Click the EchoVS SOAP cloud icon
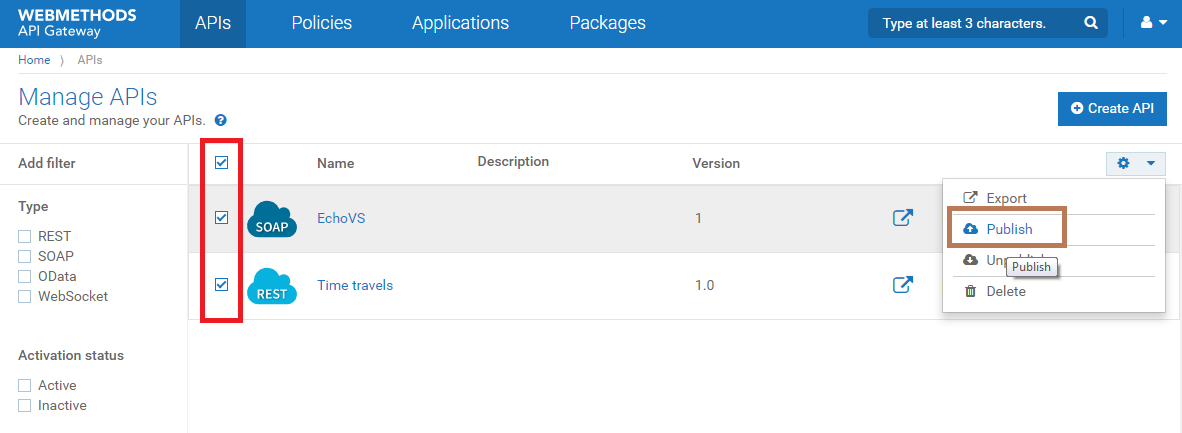This screenshot has width=1182, height=433. (272, 218)
